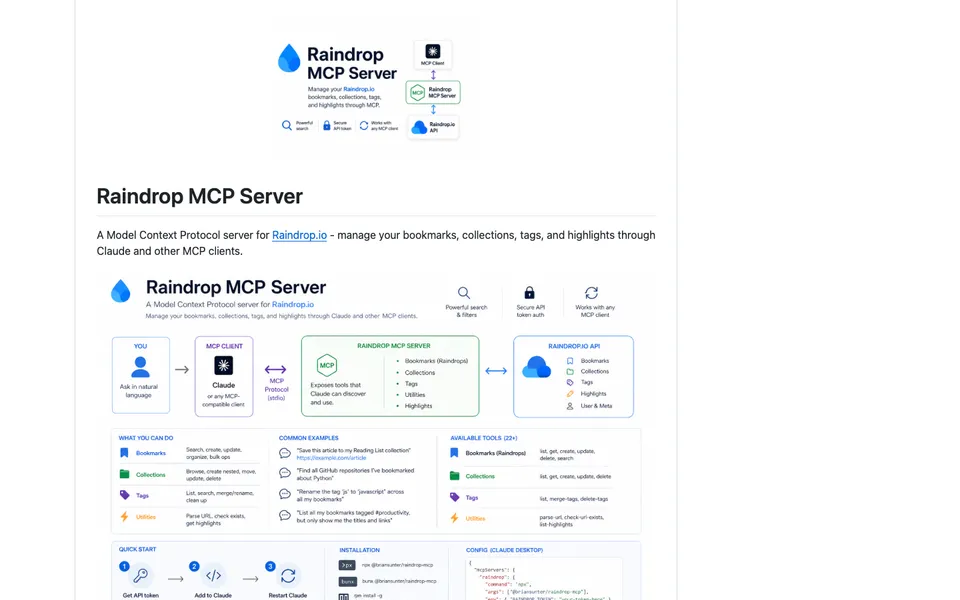Click the bookmark icon under WHAT YOU CAN DO
This screenshot has width=960, height=600.
coord(124,453)
